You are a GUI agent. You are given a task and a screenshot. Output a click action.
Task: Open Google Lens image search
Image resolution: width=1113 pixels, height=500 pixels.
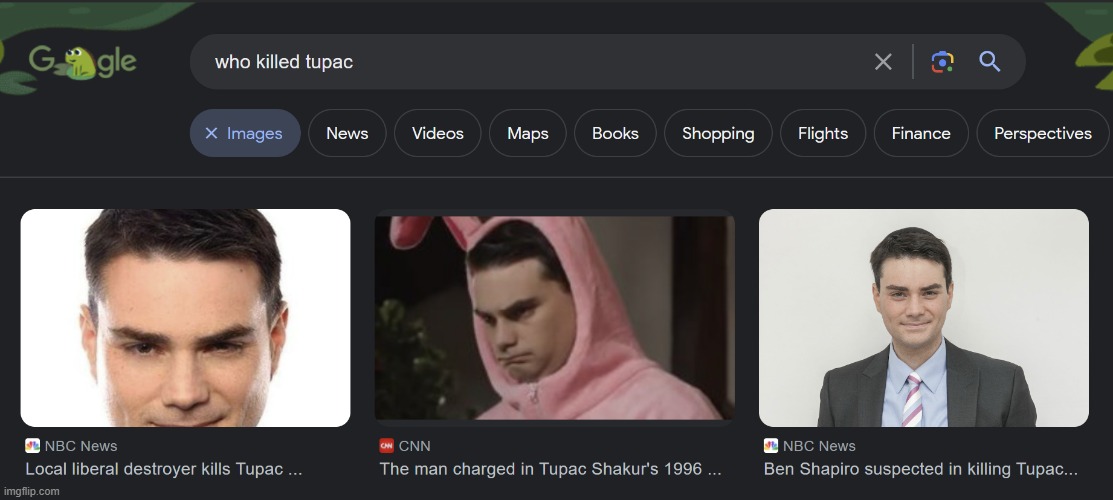942,62
